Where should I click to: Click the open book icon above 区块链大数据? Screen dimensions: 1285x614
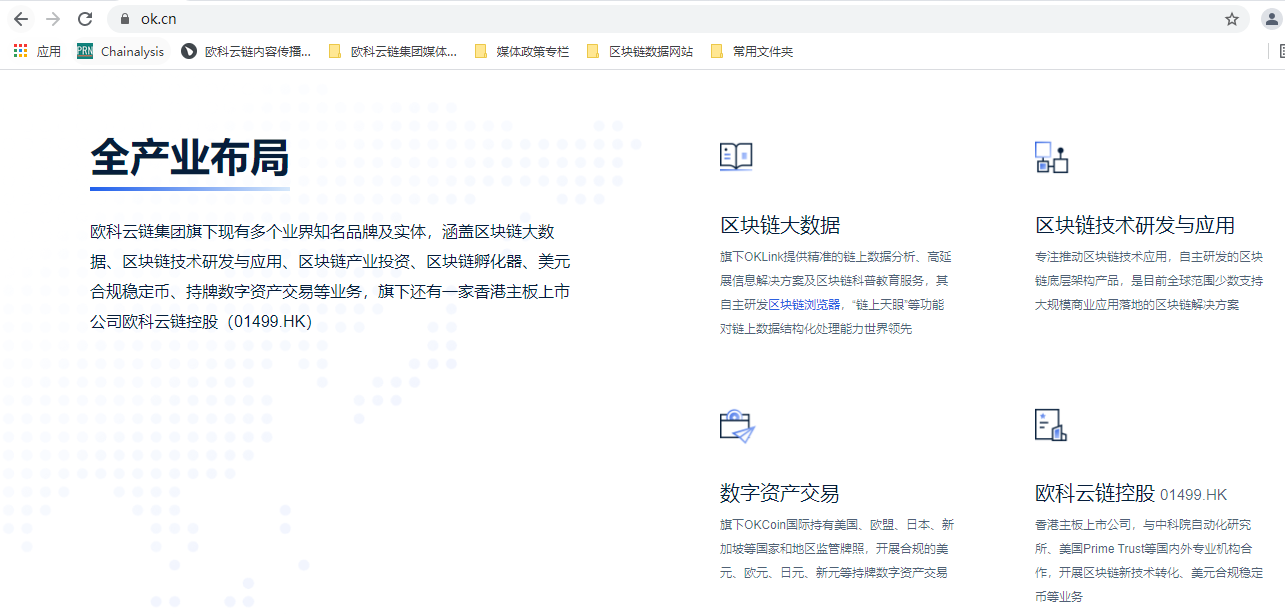coord(736,157)
